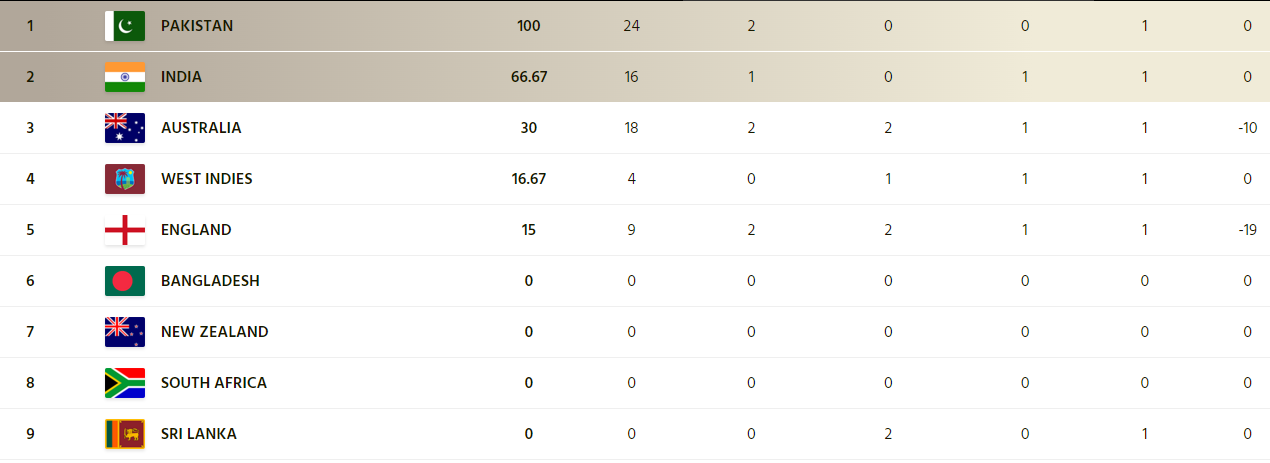Click England's -19 penalty value

point(1247,230)
